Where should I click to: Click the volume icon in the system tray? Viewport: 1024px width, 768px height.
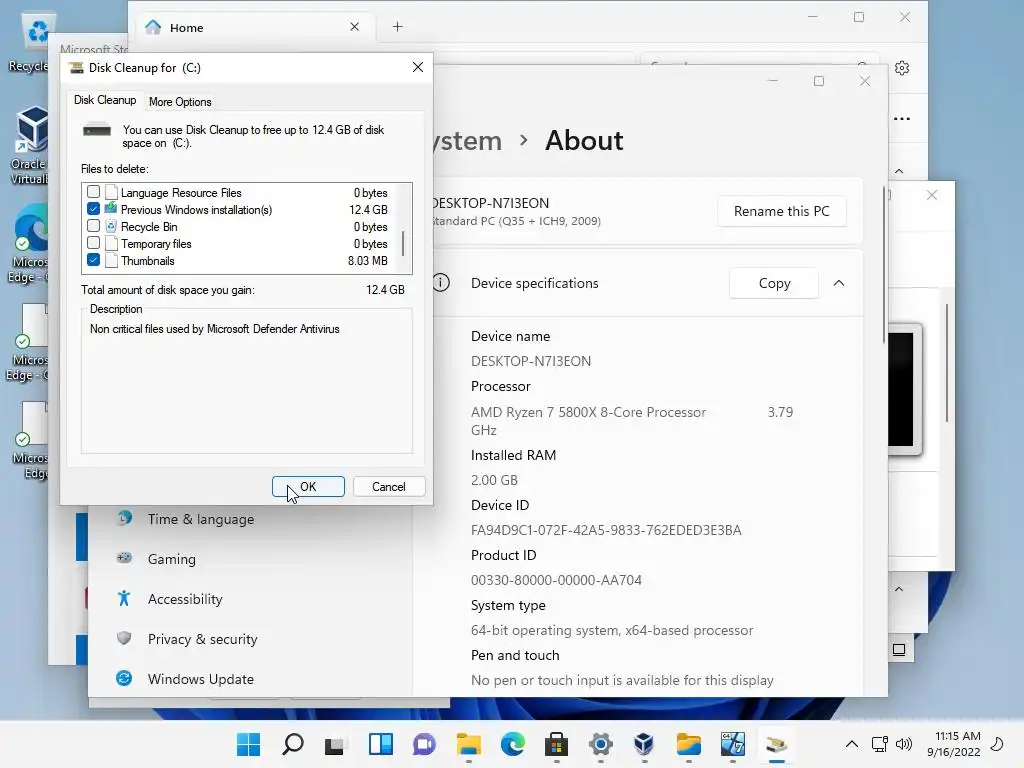click(904, 744)
